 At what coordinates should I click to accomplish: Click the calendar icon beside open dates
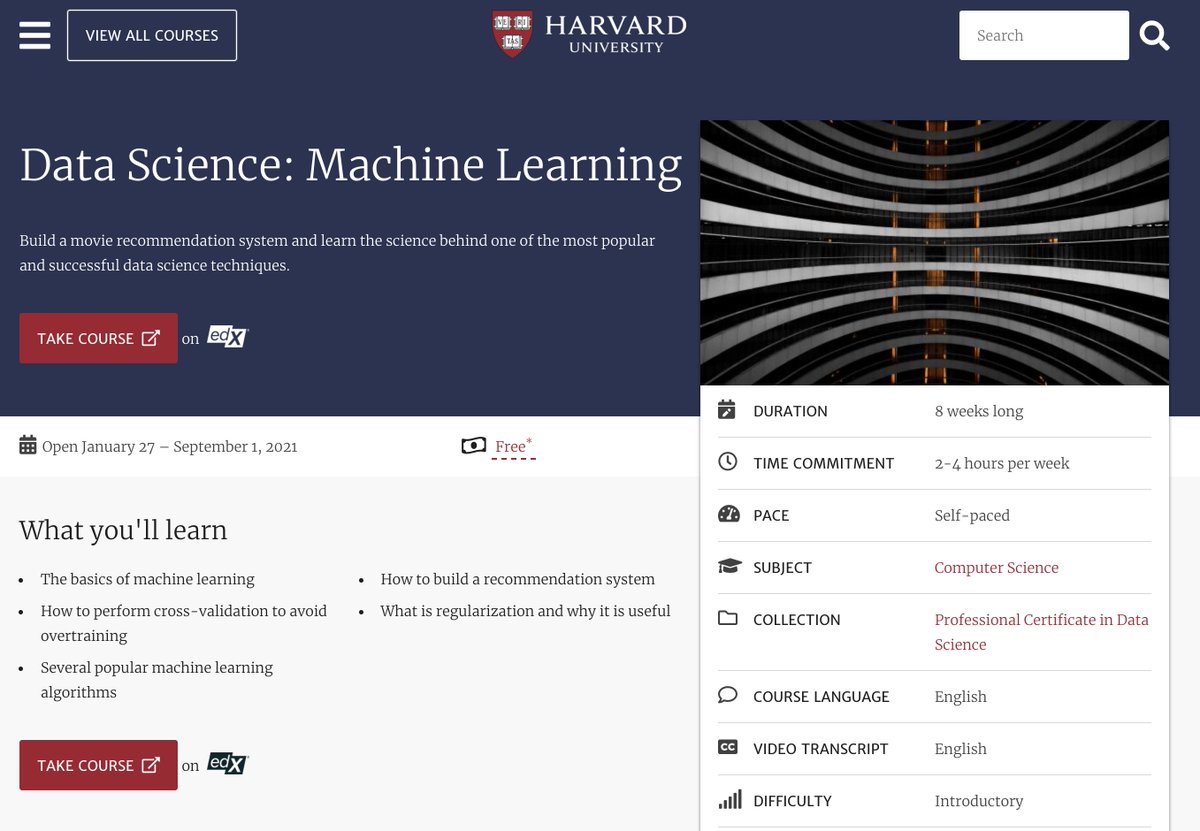click(28, 445)
